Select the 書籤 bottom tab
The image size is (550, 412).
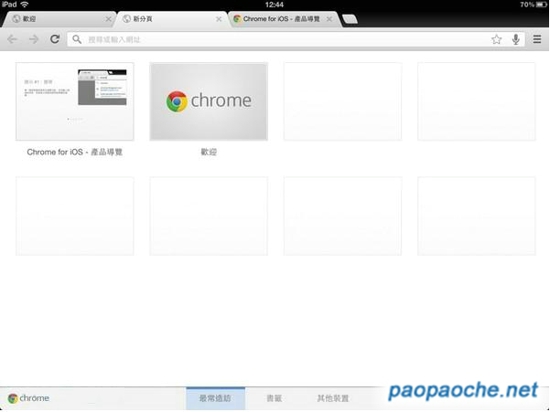click(274, 398)
